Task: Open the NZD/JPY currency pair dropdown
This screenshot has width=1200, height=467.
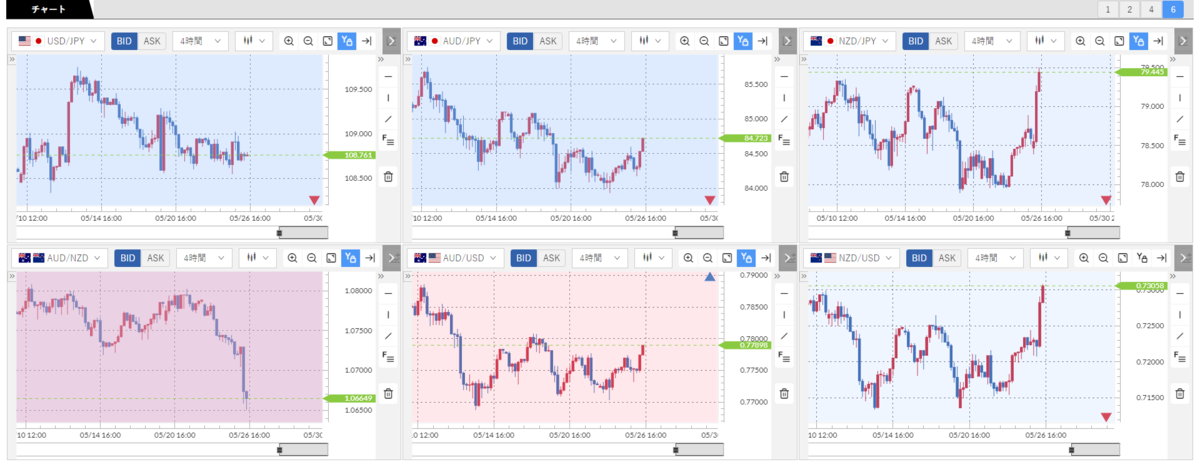Action: click(x=849, y=41)
